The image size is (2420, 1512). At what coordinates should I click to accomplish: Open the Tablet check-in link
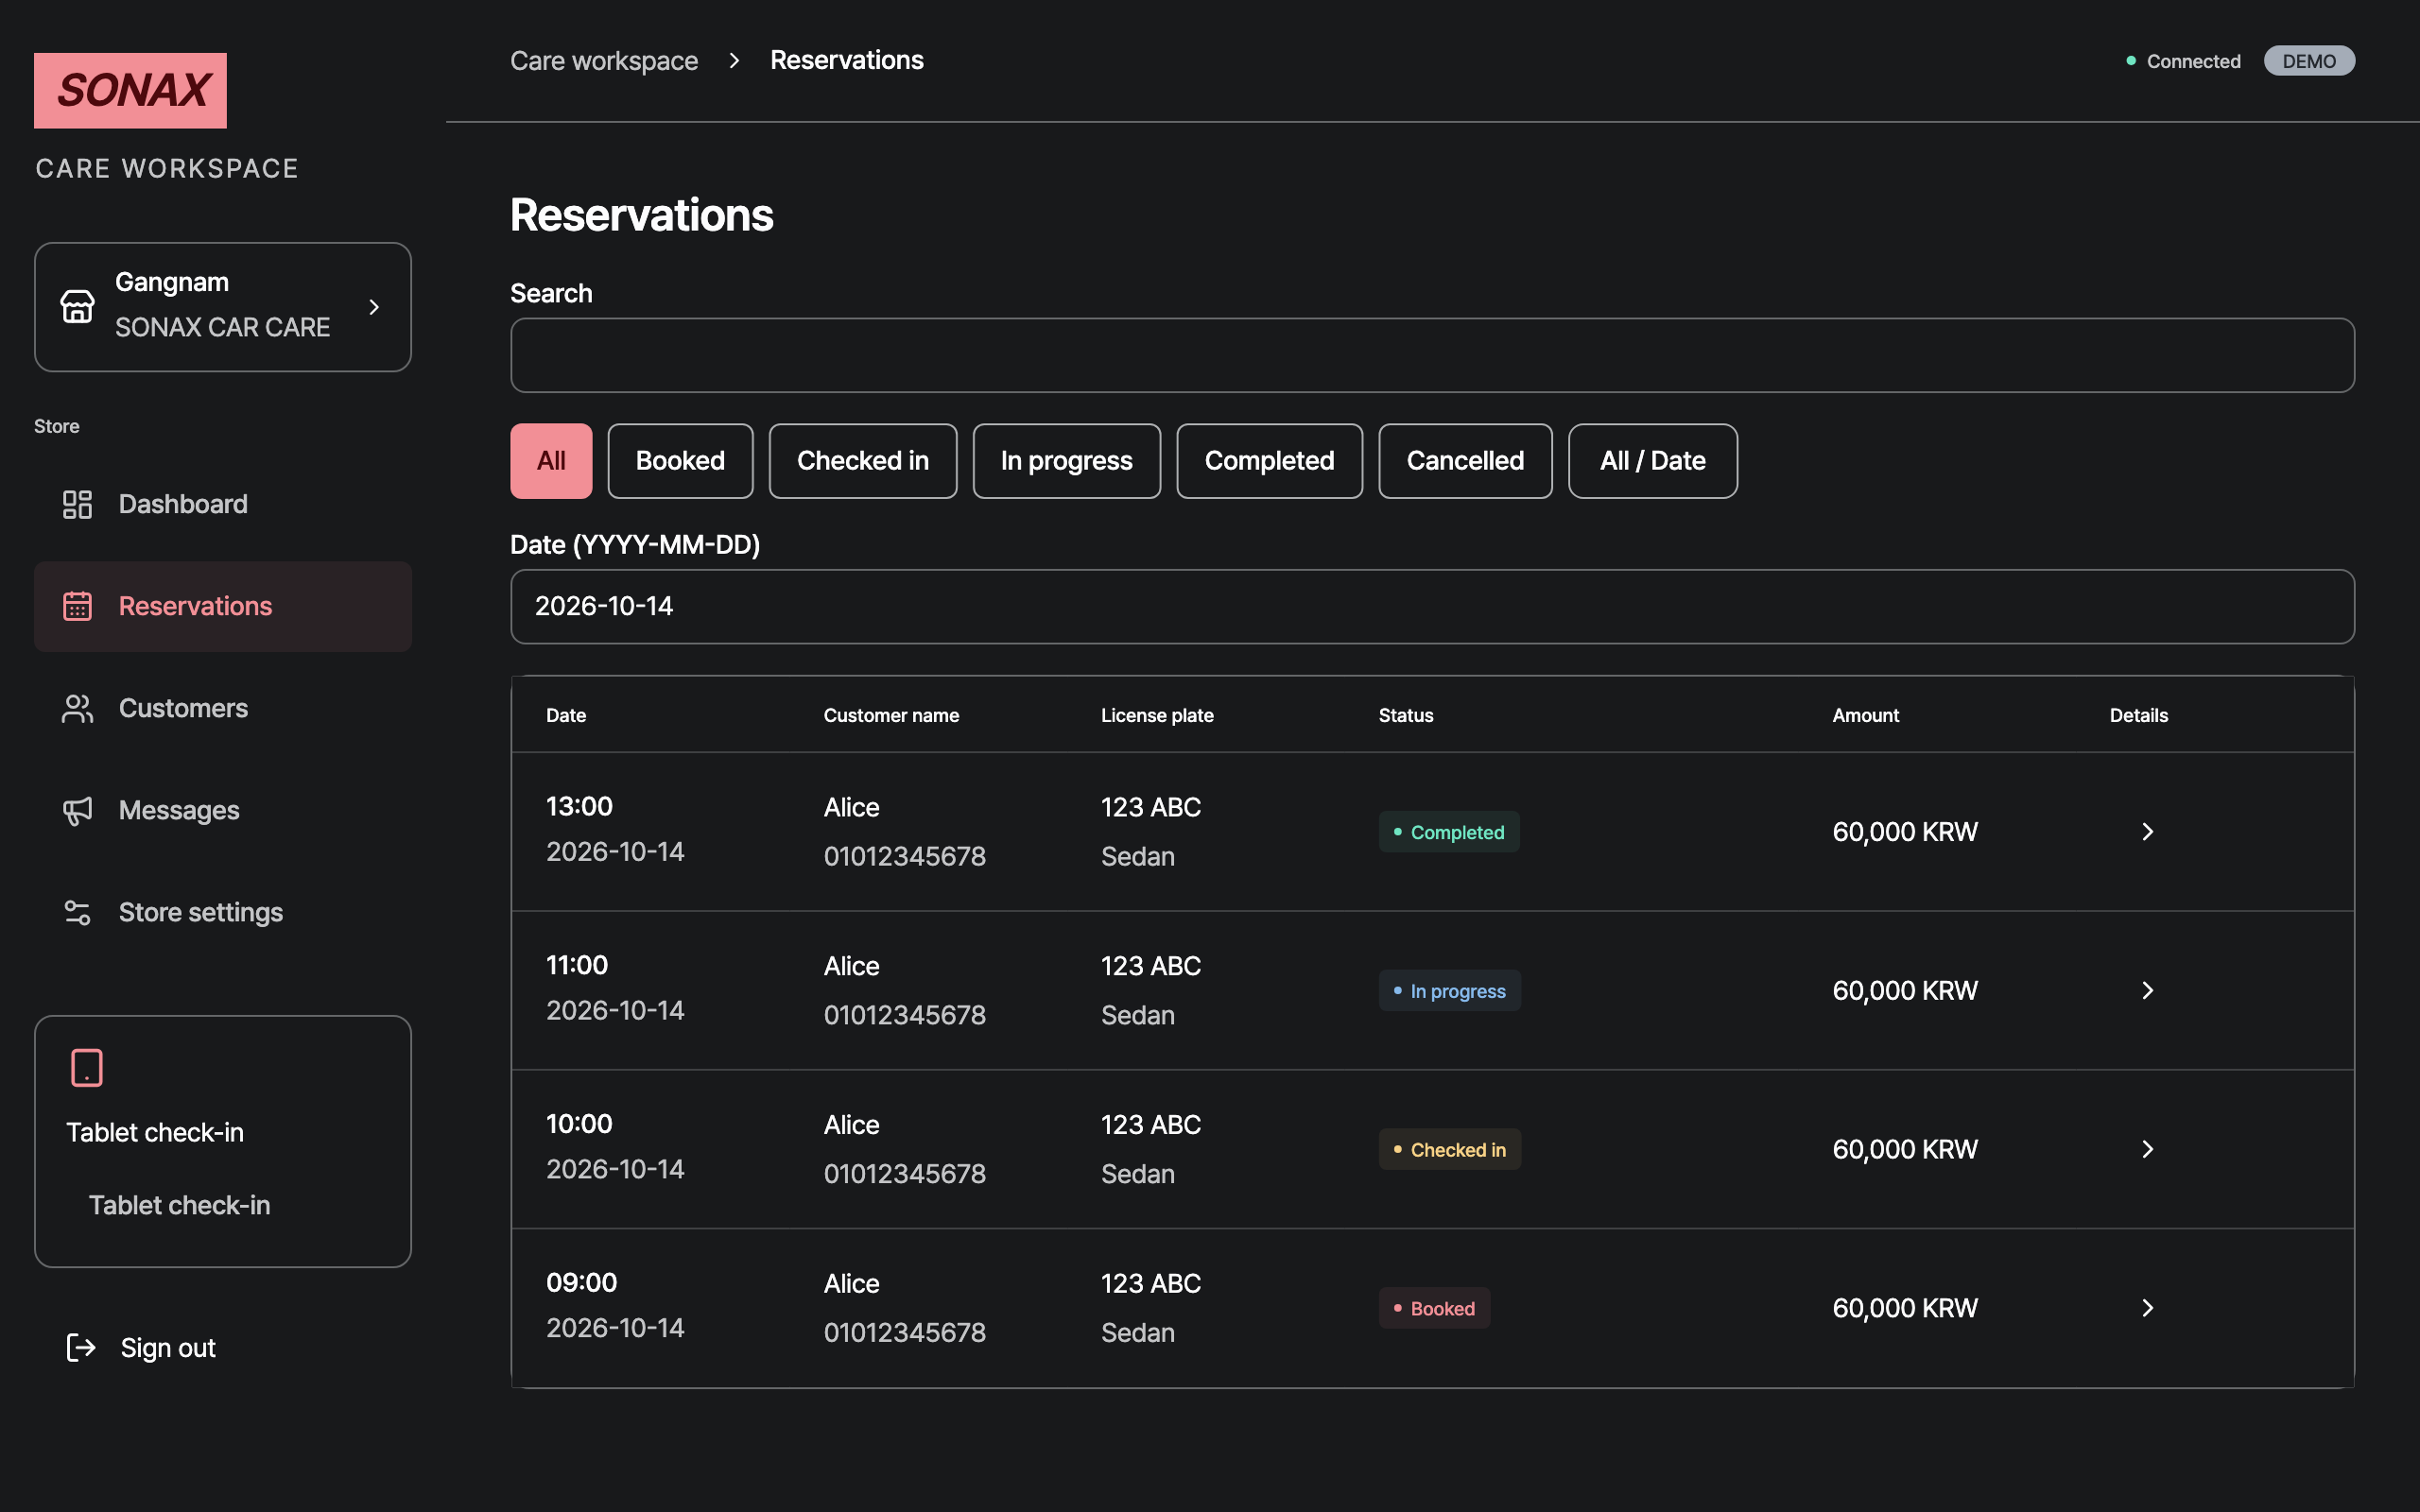179,1205
